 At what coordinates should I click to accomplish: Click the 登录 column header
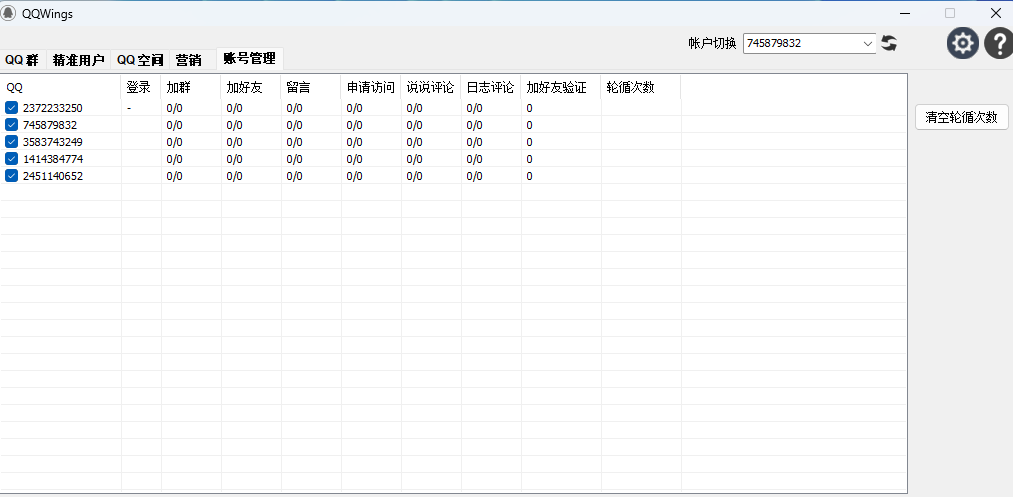coord(139,87)
